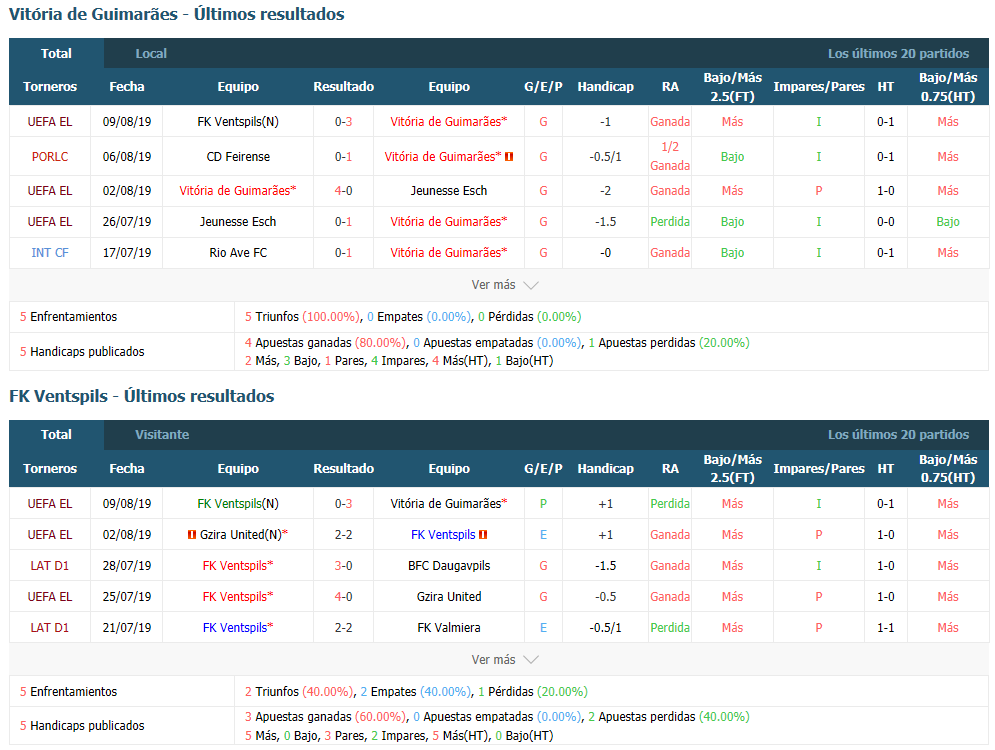Select the Total tab in FK Ventspils table
The width and height of the screenshot is (995, 750).
coord(56,435)
